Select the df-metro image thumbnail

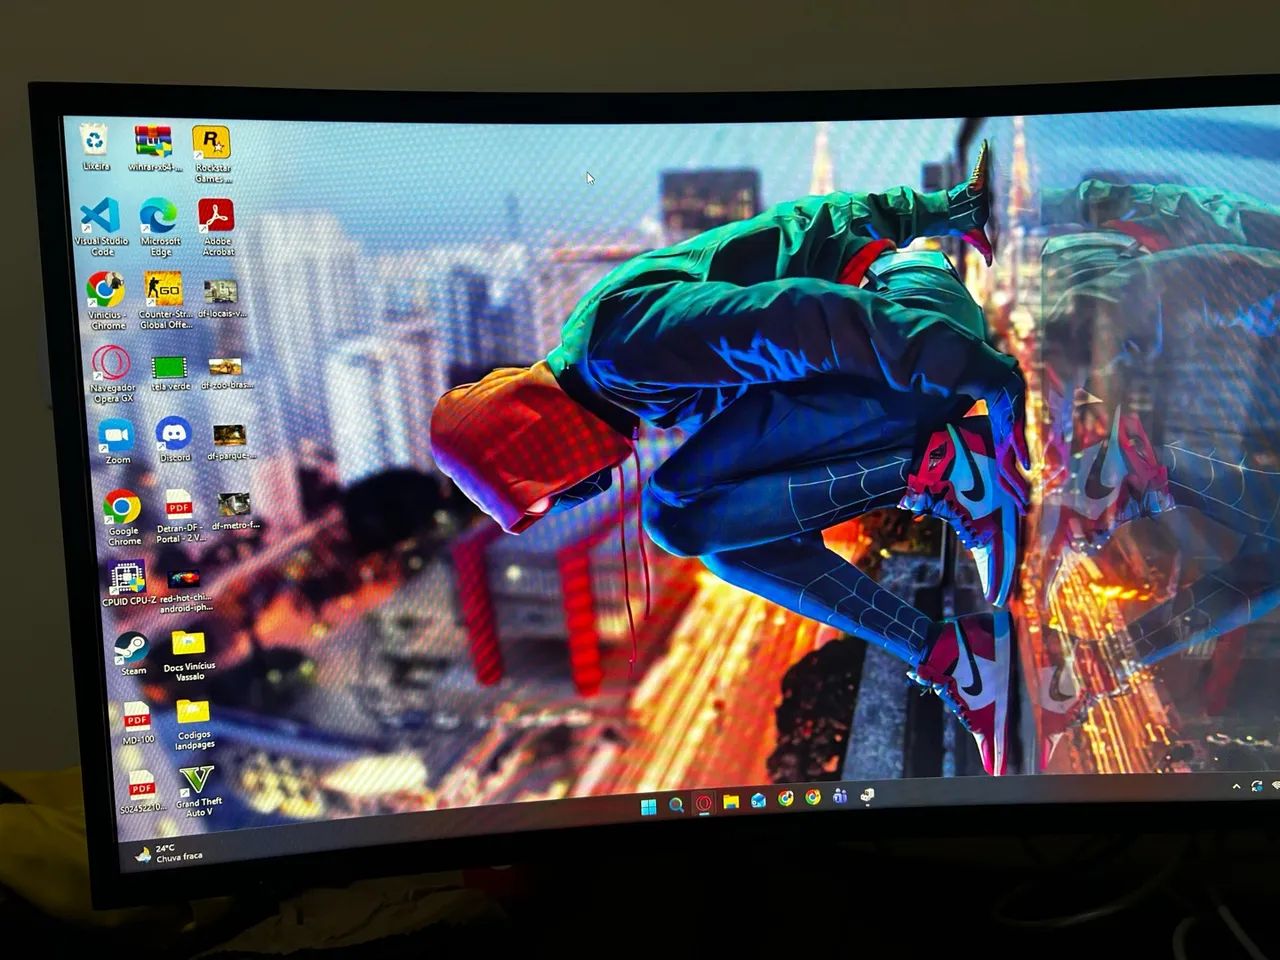pyautogui.click(x=235, y=509)
